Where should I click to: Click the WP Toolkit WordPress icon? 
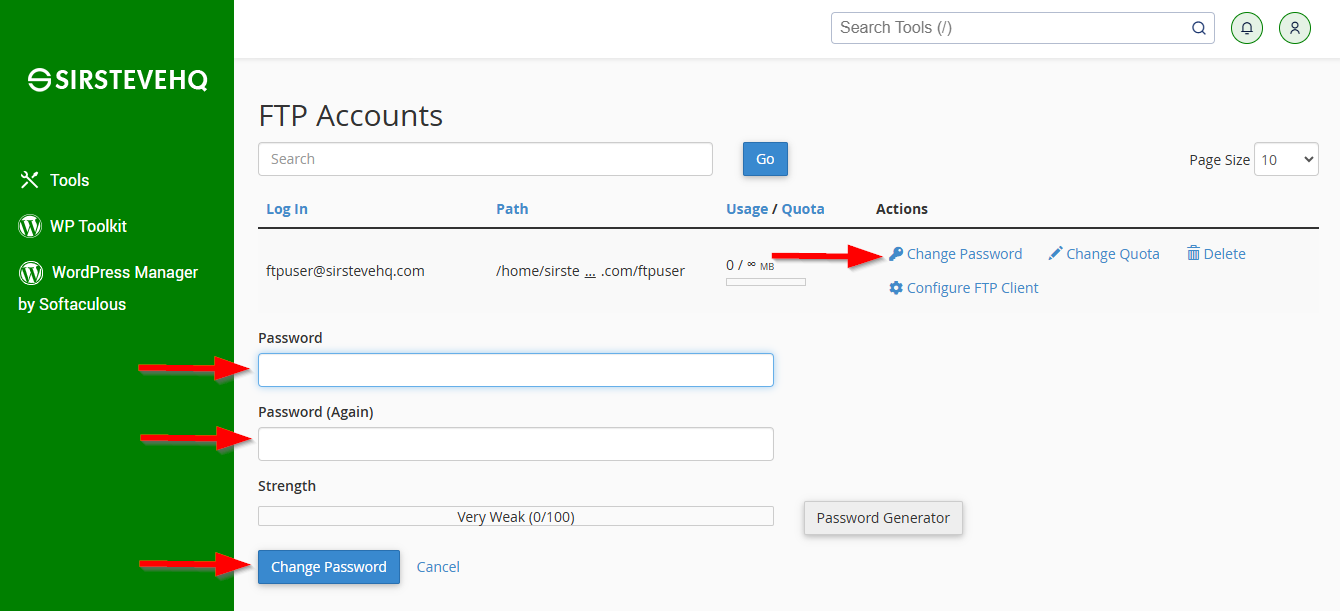[x=30, y=226]
